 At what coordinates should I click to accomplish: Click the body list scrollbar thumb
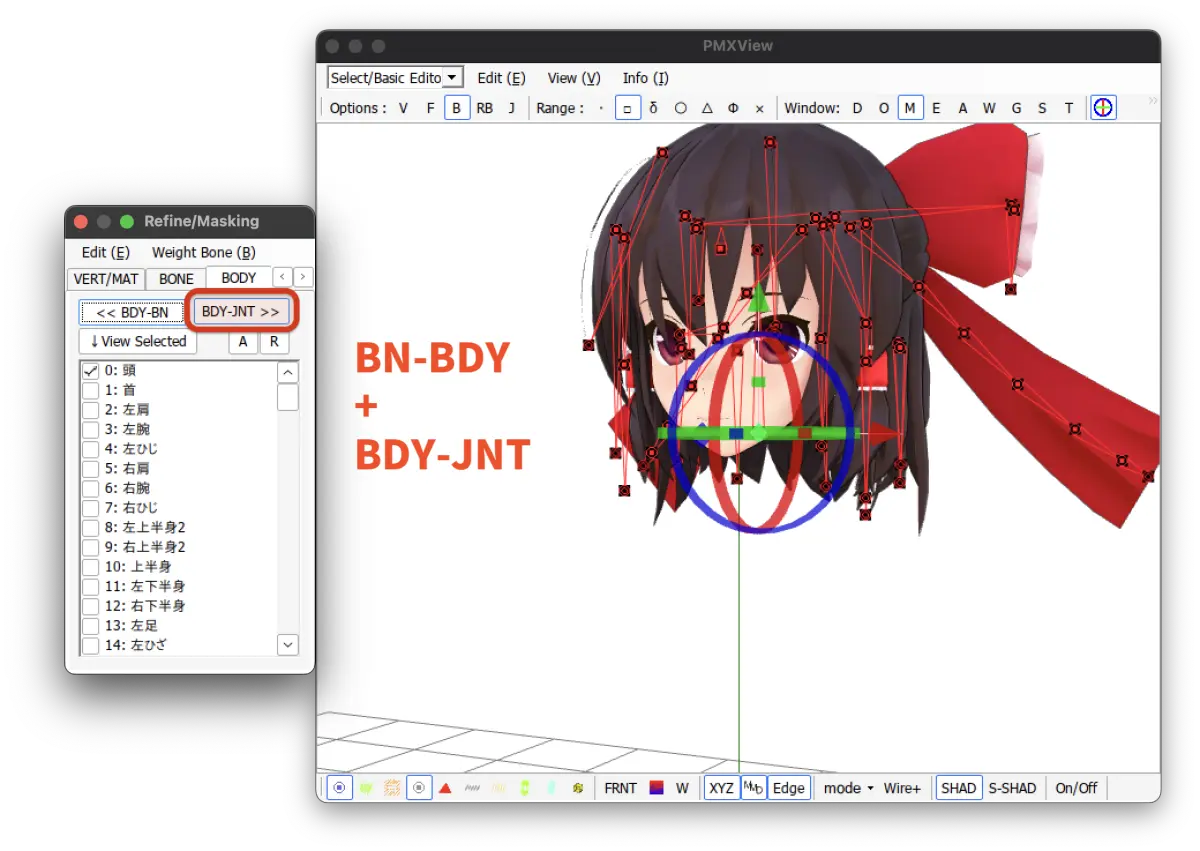(288, 397)
